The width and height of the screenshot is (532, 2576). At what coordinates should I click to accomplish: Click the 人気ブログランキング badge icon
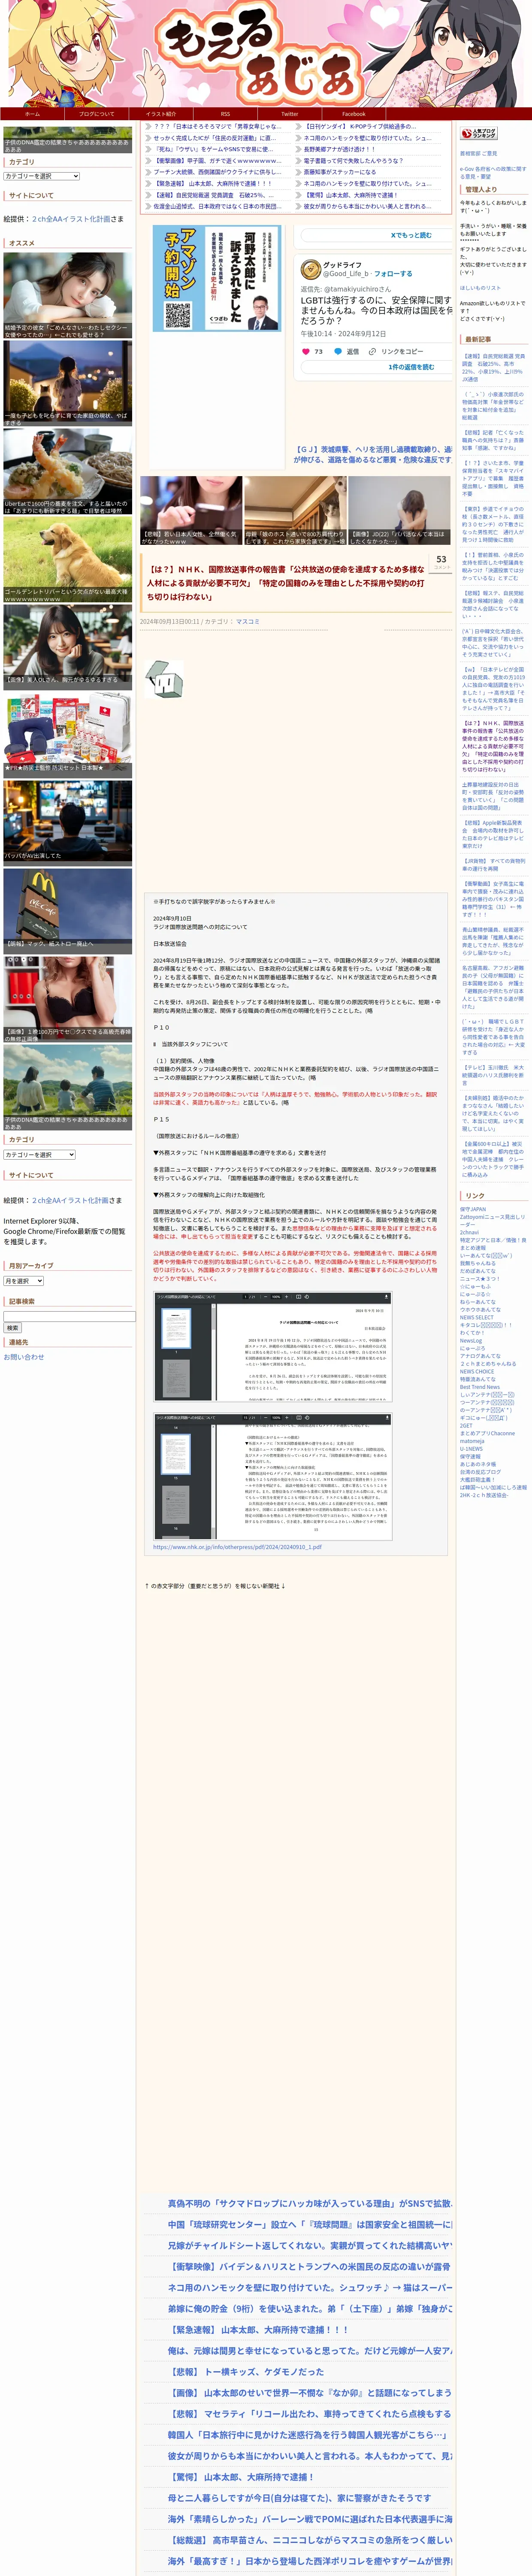click(x=478, y=133)
